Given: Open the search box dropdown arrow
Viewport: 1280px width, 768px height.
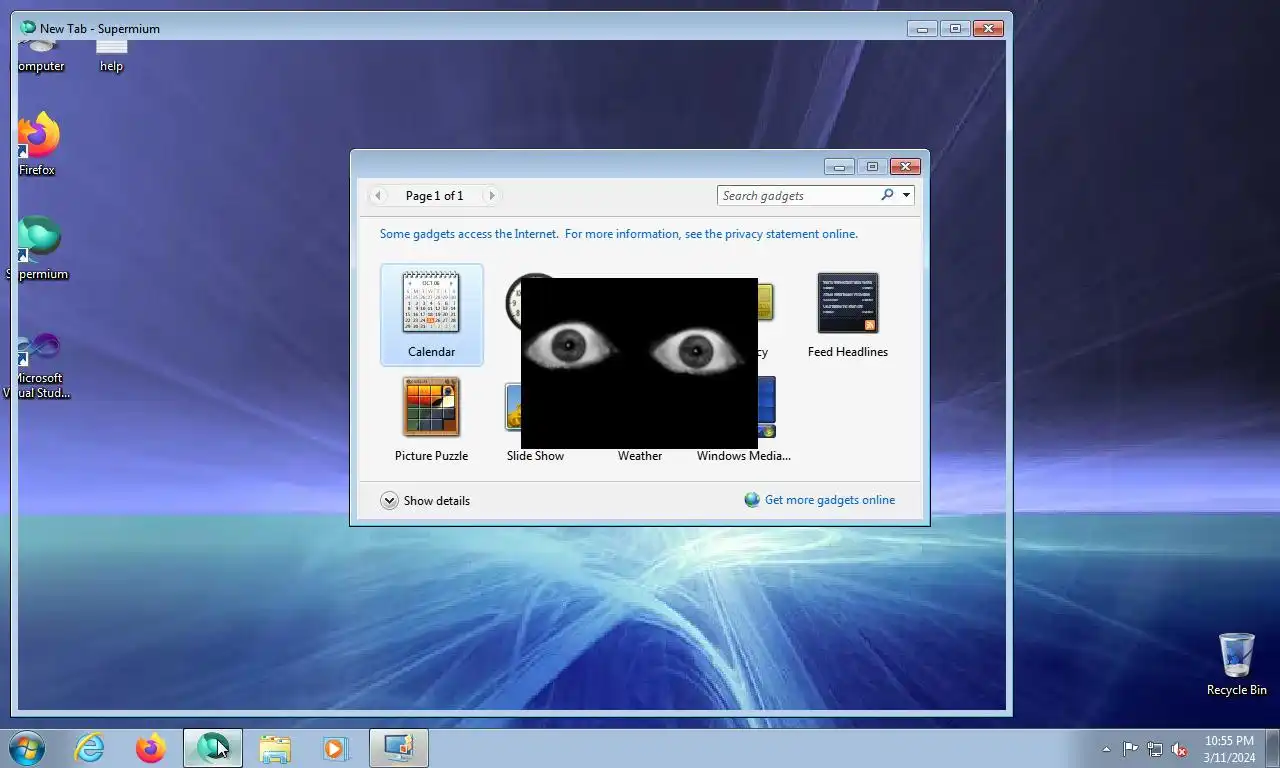Looking at the screenshot, I should pyautogui.click(x=906, y=195).
